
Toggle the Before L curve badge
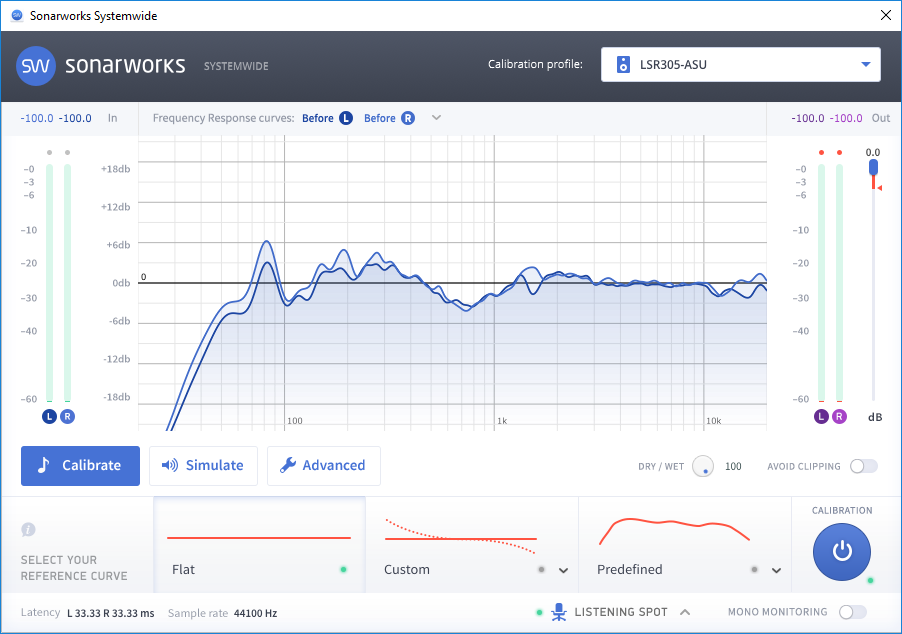(x=346, y=118)
